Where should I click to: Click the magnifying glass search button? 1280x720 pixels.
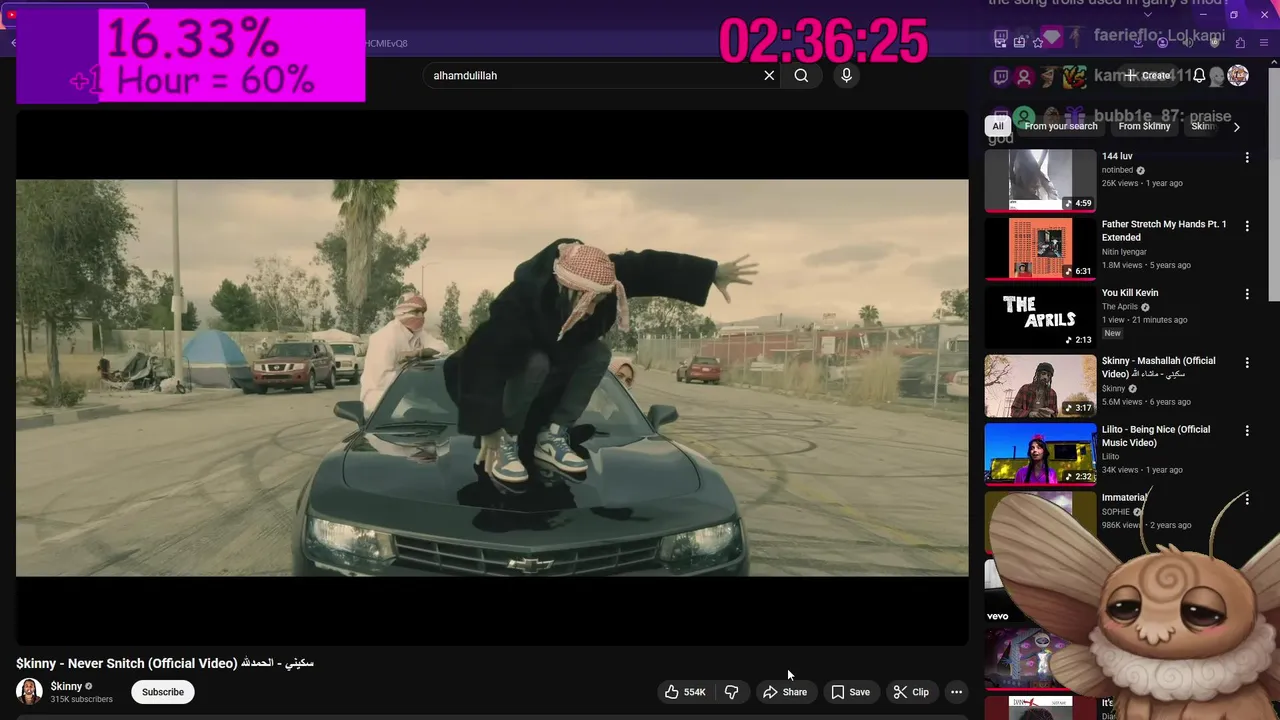pos(801,75)
